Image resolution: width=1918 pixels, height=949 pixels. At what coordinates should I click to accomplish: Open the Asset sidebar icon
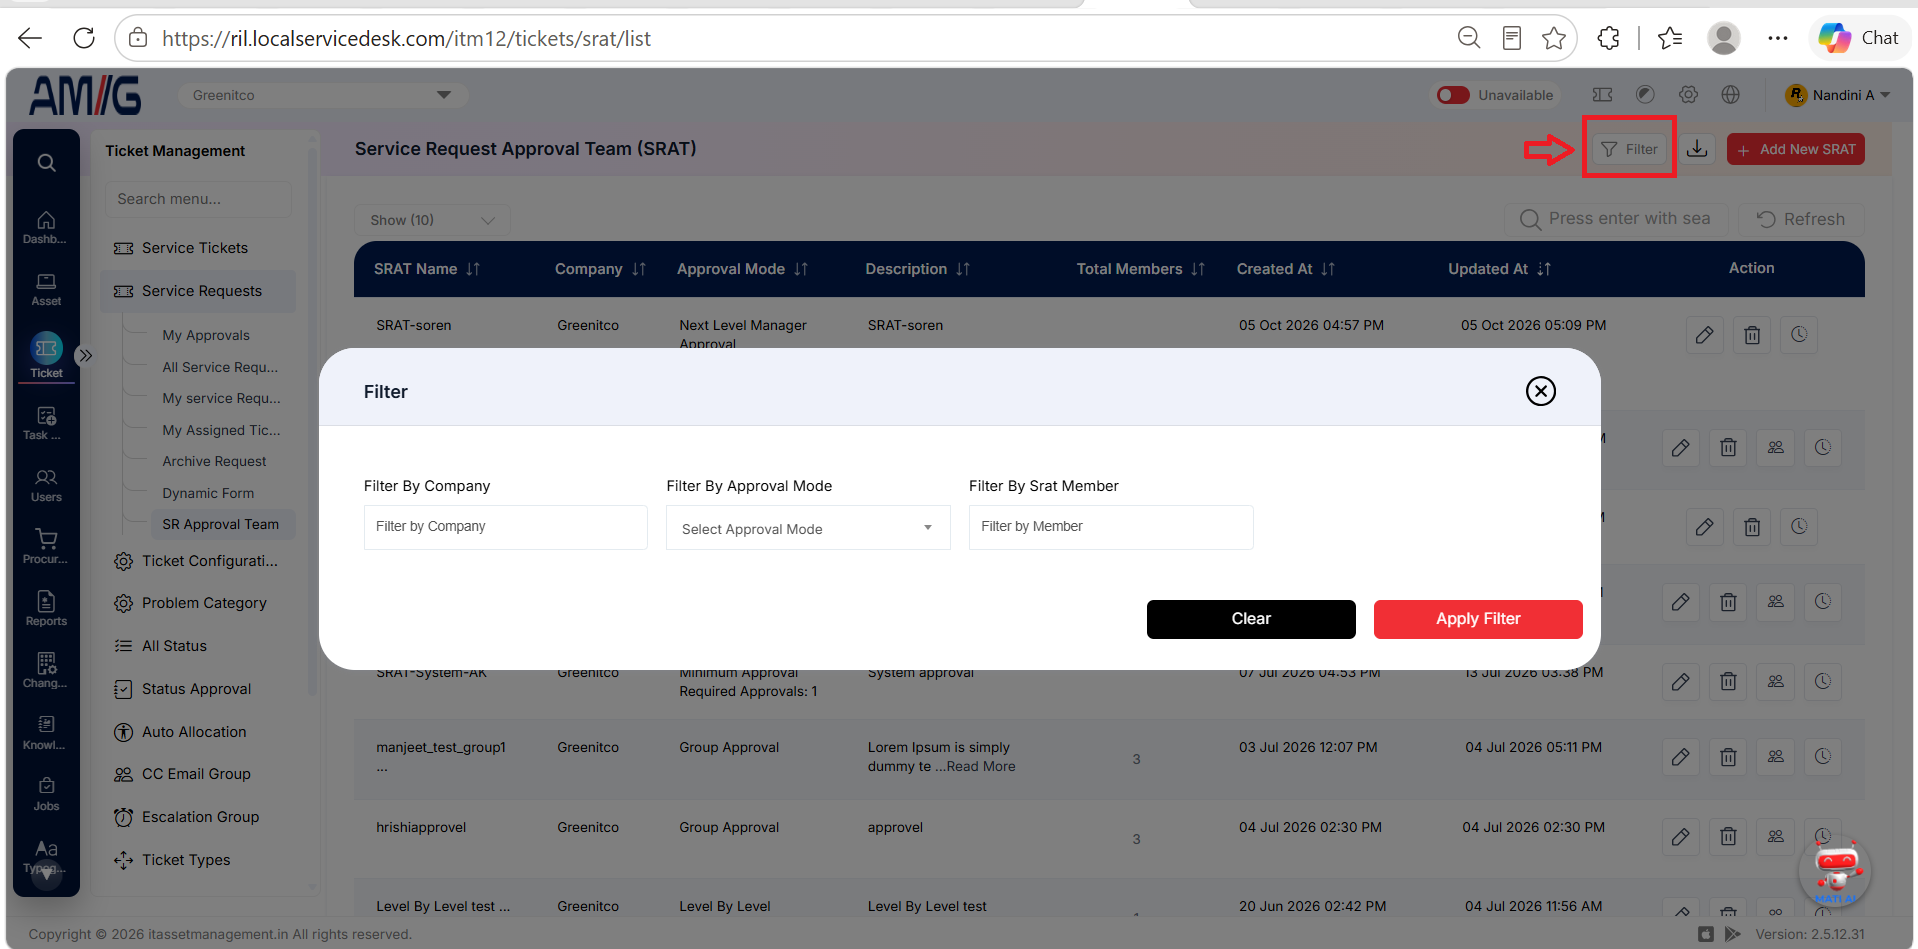[x=46, y=290]
